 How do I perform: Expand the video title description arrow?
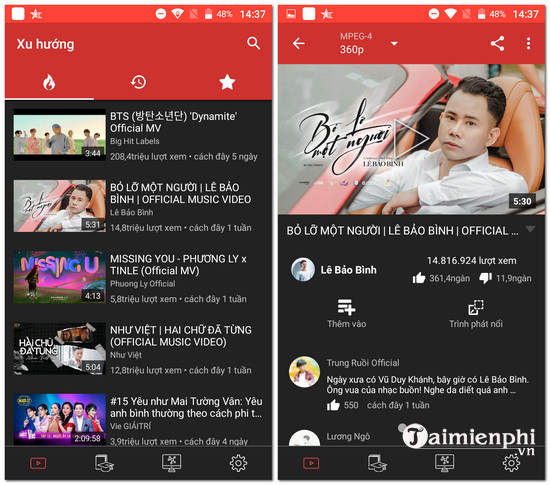click(x=530, y=229)
